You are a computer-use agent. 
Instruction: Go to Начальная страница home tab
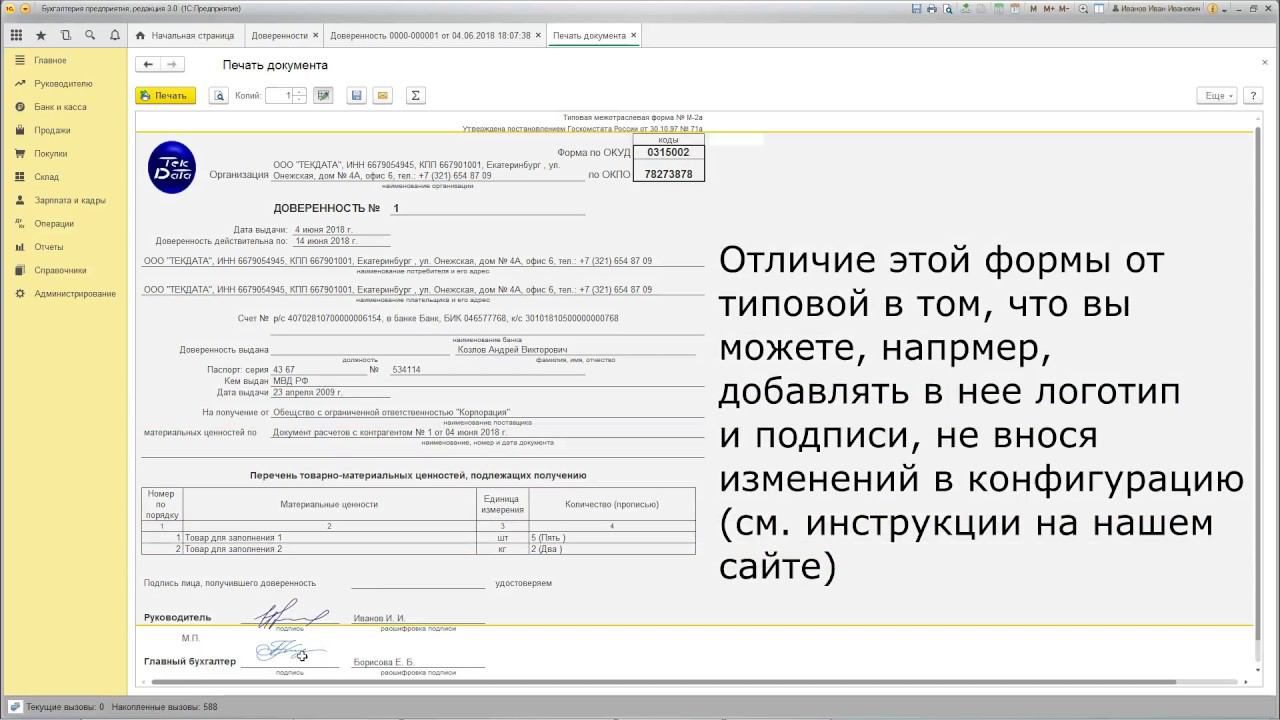point(185,35)
